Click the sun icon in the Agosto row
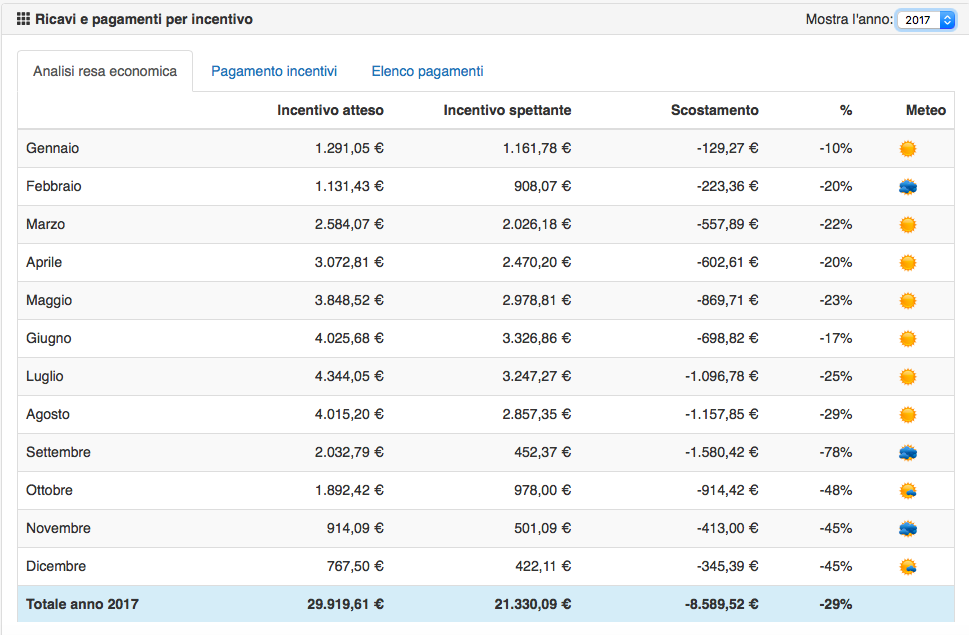 click(907, 415)
